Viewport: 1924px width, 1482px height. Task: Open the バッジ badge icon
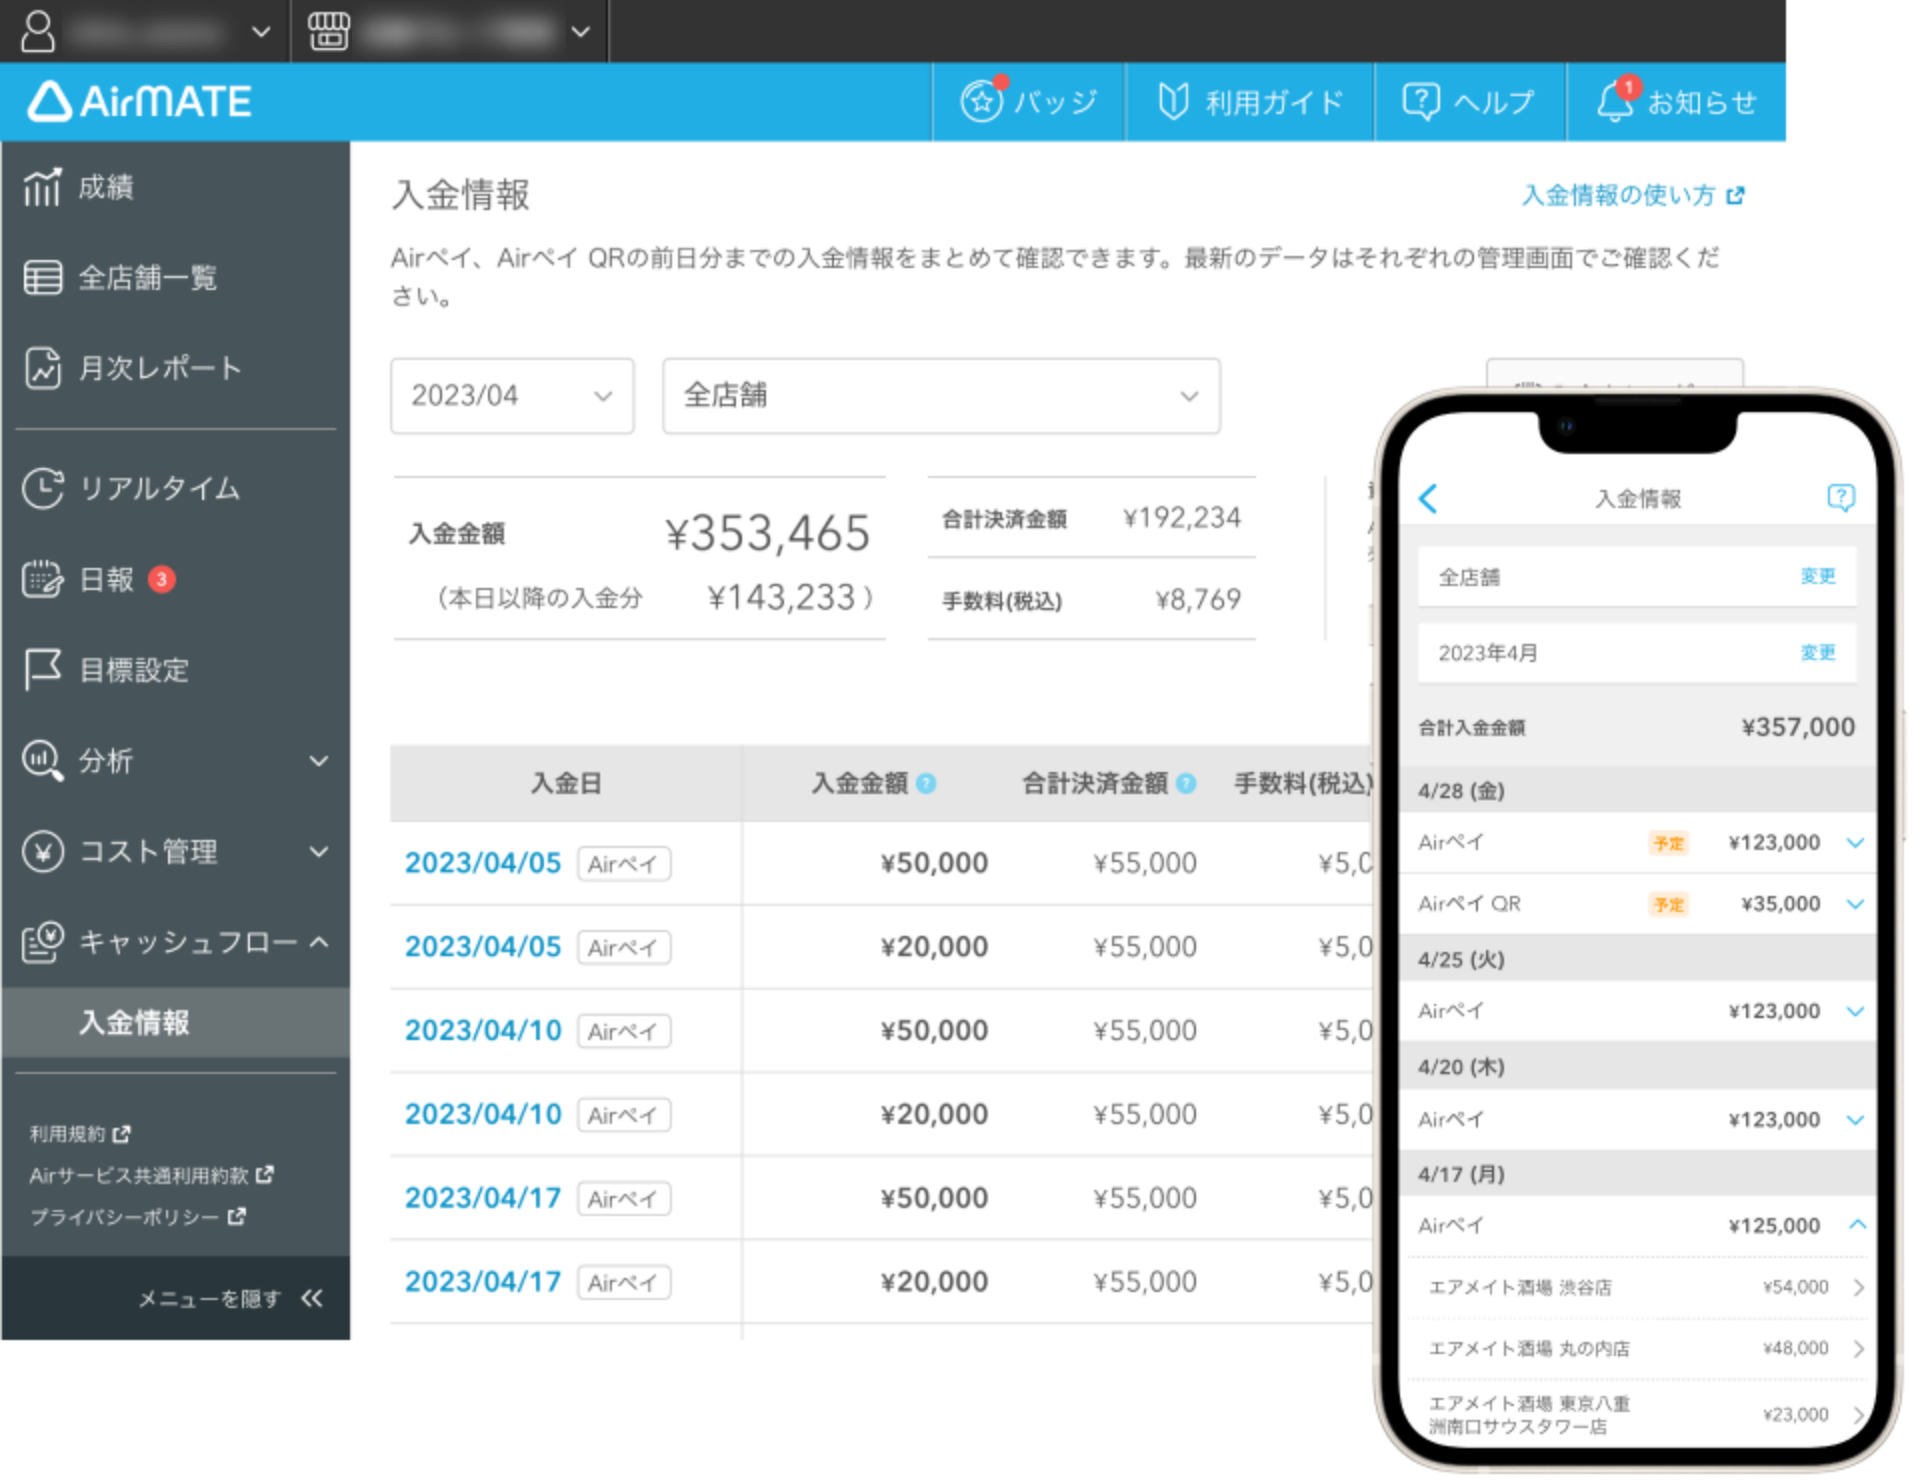click(982, 101)
